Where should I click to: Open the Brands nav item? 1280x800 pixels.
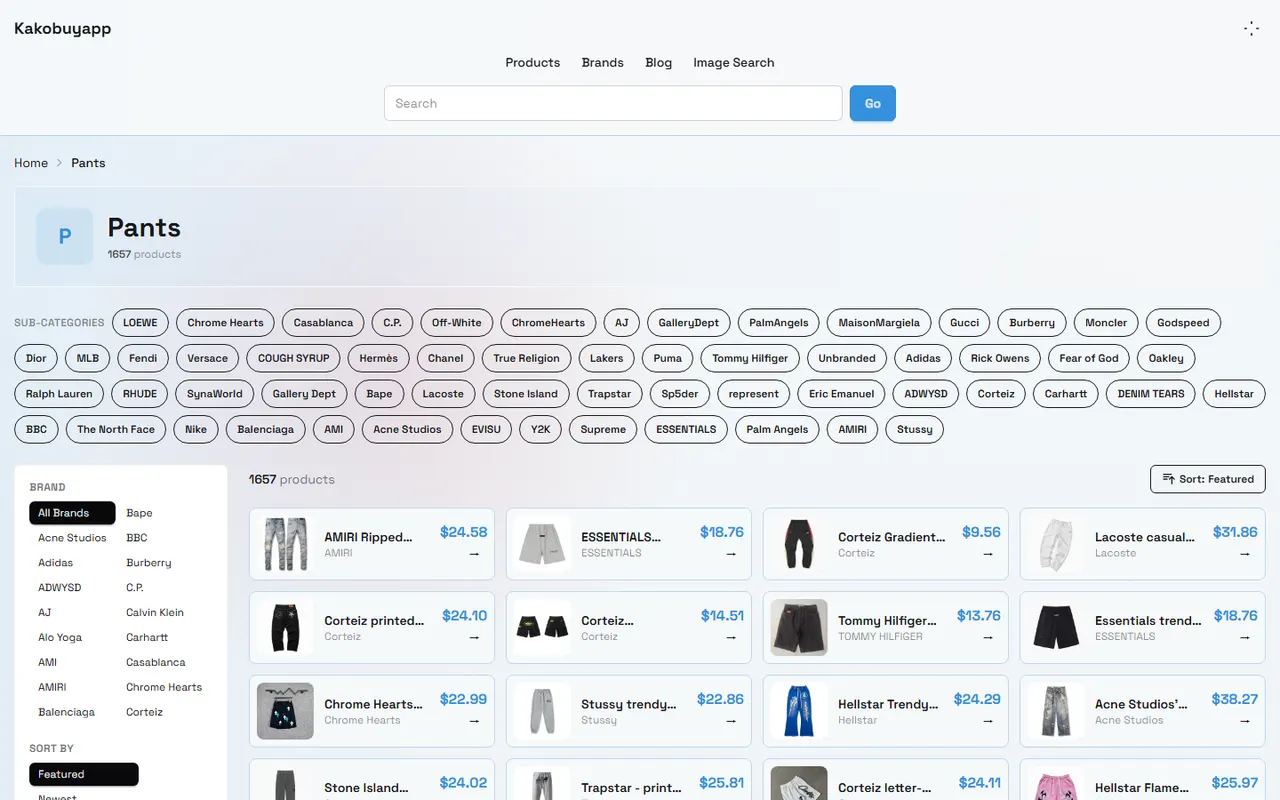point(603,62)
